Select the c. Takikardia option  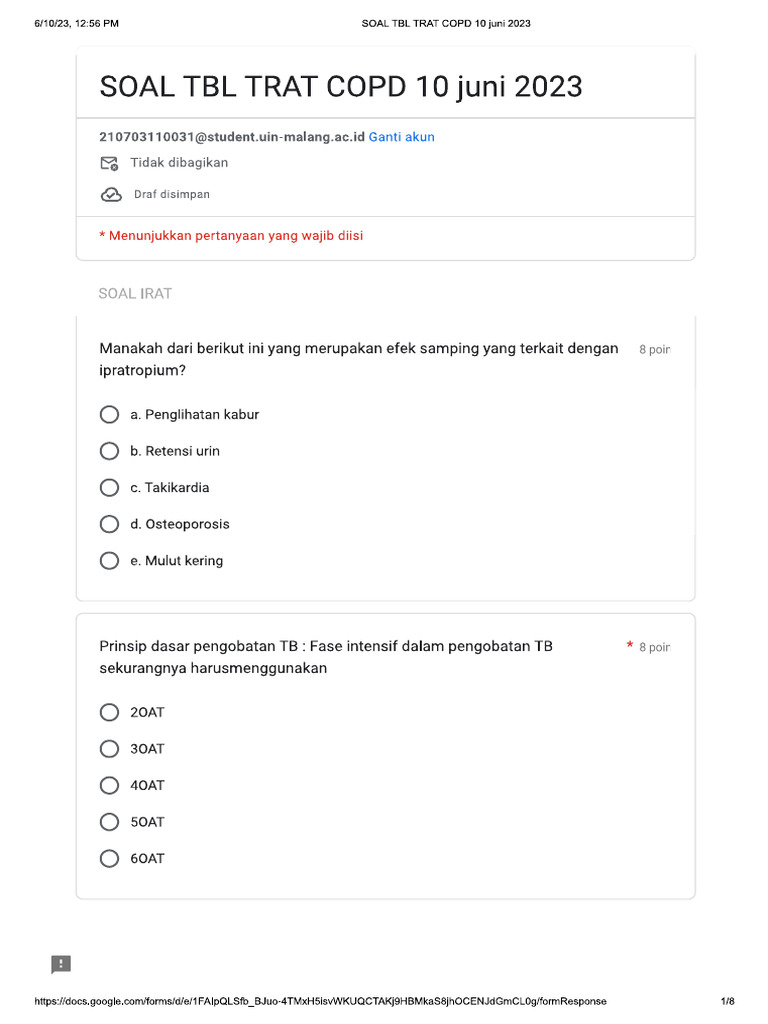[x=110, y=488]
